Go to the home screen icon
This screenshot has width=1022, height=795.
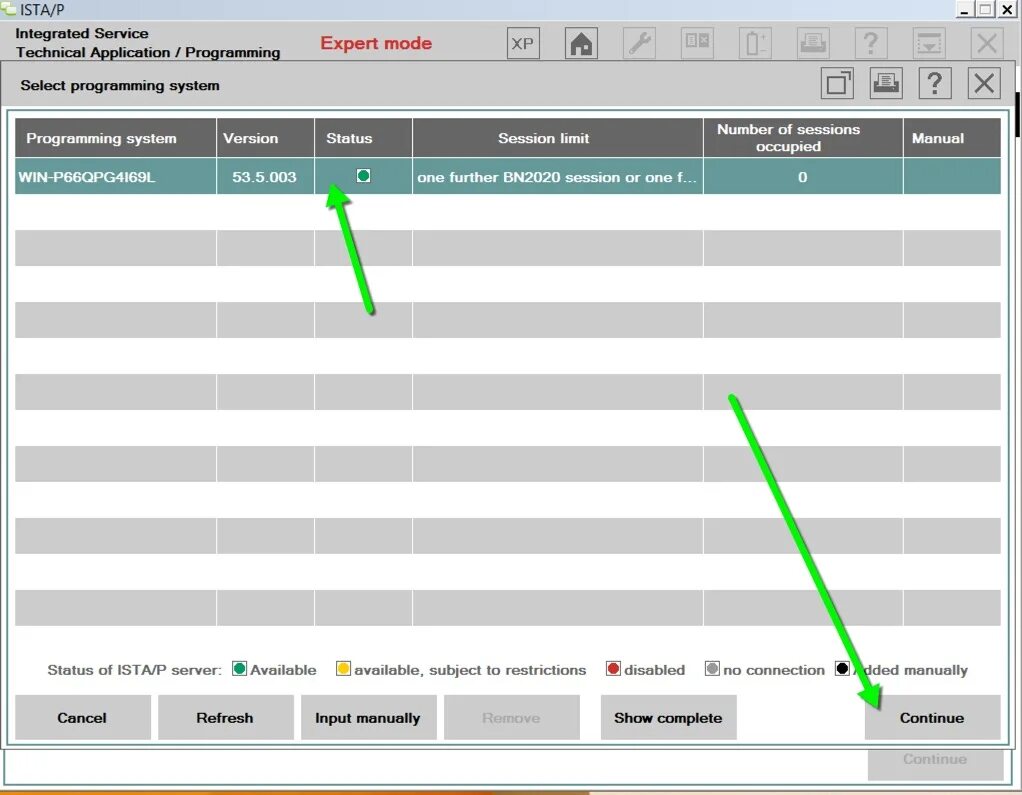coord(581,44)
